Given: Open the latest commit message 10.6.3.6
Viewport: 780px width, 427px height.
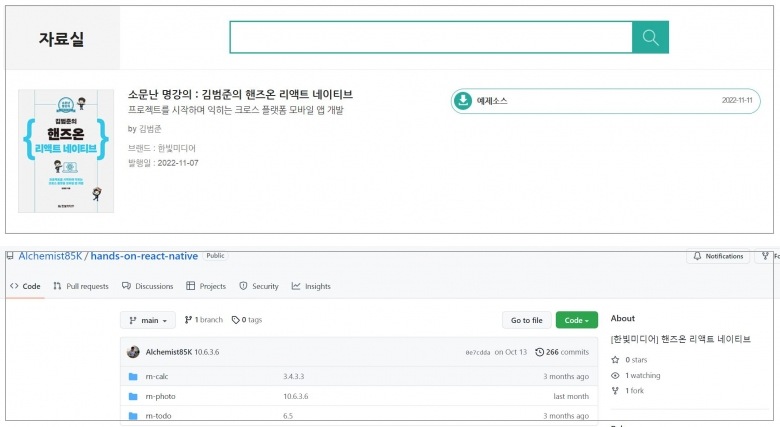Looking at the screenshot, I should [206, 352].
